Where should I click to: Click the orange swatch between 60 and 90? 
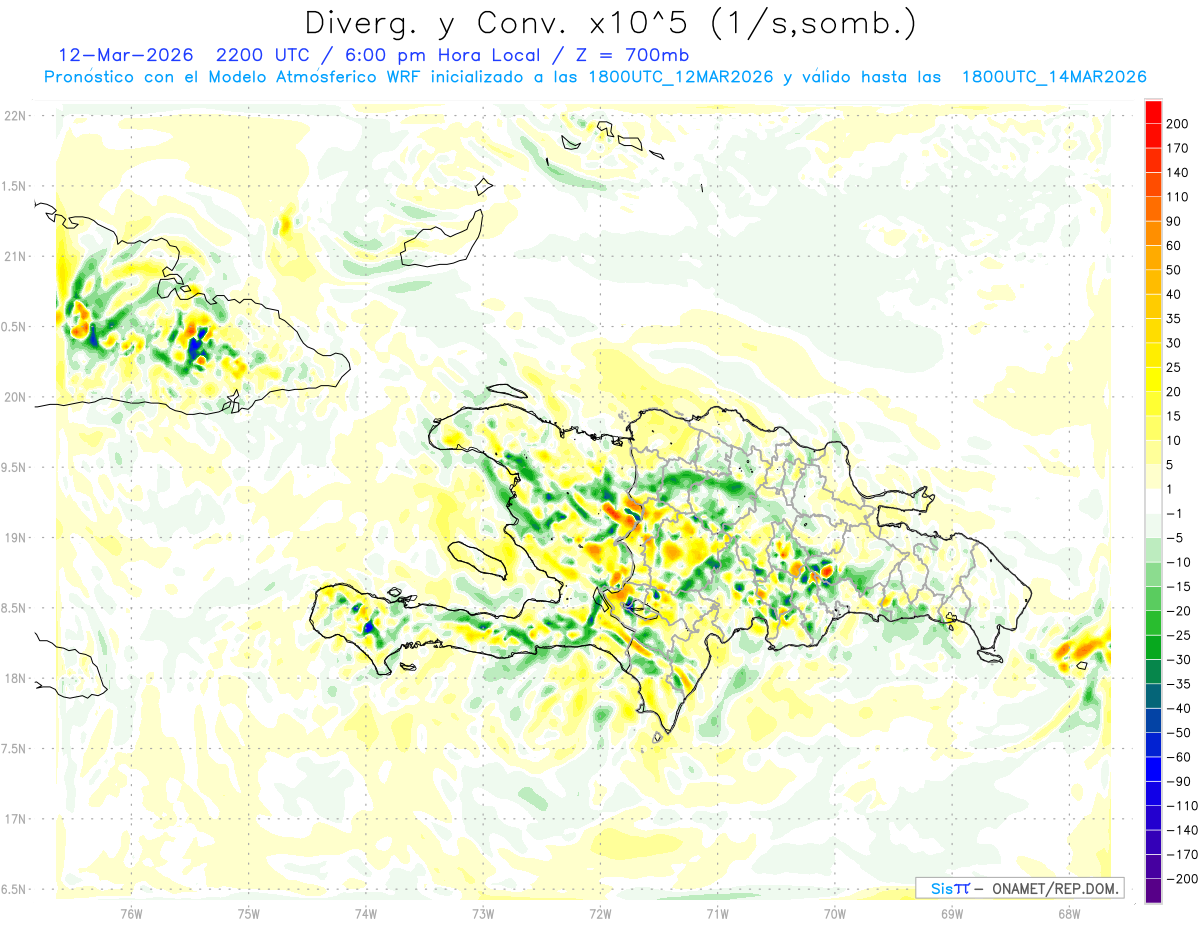1153,234
